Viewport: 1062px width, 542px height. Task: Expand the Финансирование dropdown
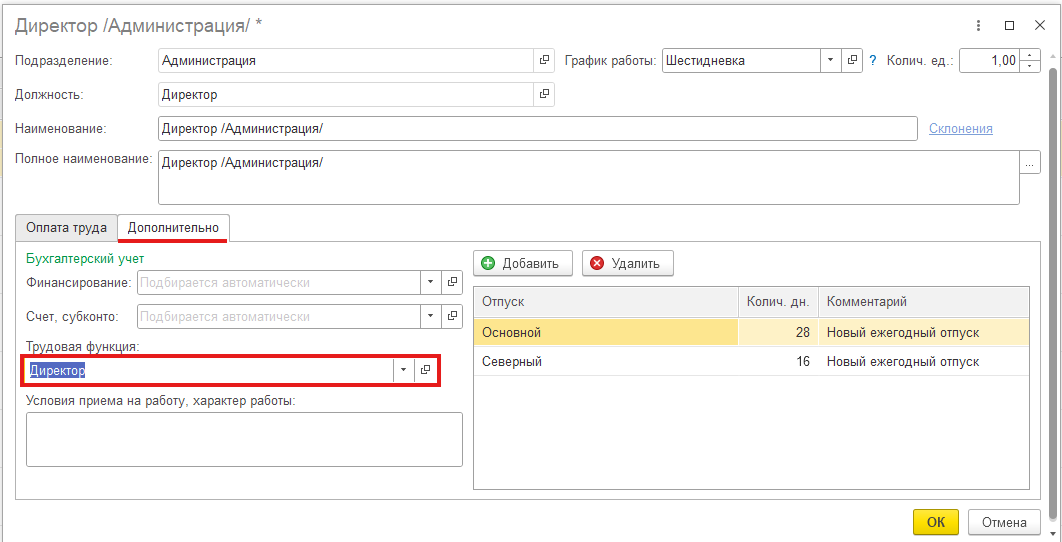coord(431,283)
